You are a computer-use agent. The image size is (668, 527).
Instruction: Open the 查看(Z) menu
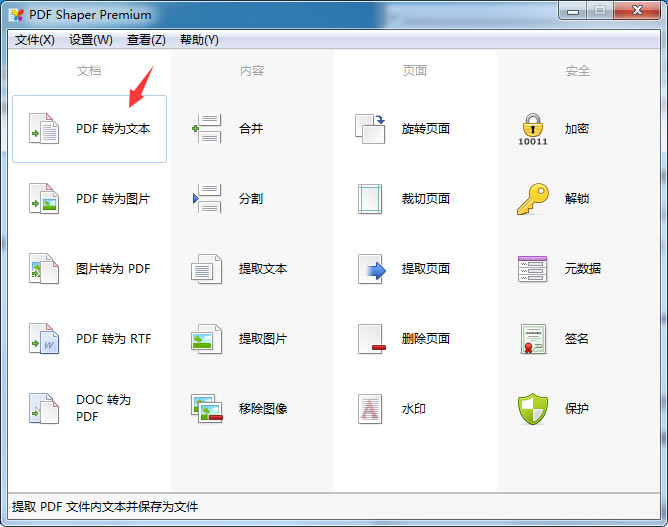[x=146, y=40]
